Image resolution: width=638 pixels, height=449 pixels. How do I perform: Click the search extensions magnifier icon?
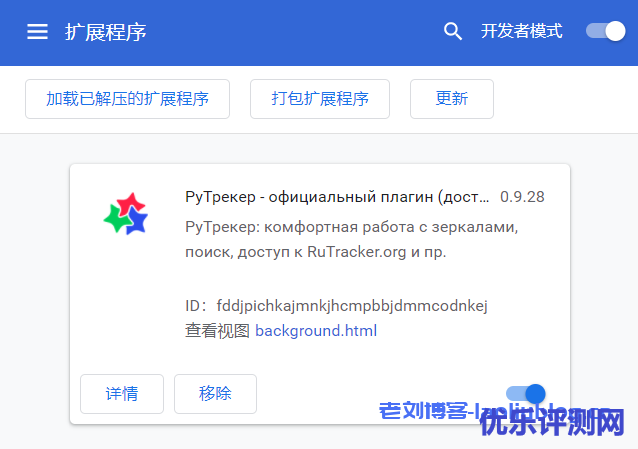click(453, 32)
